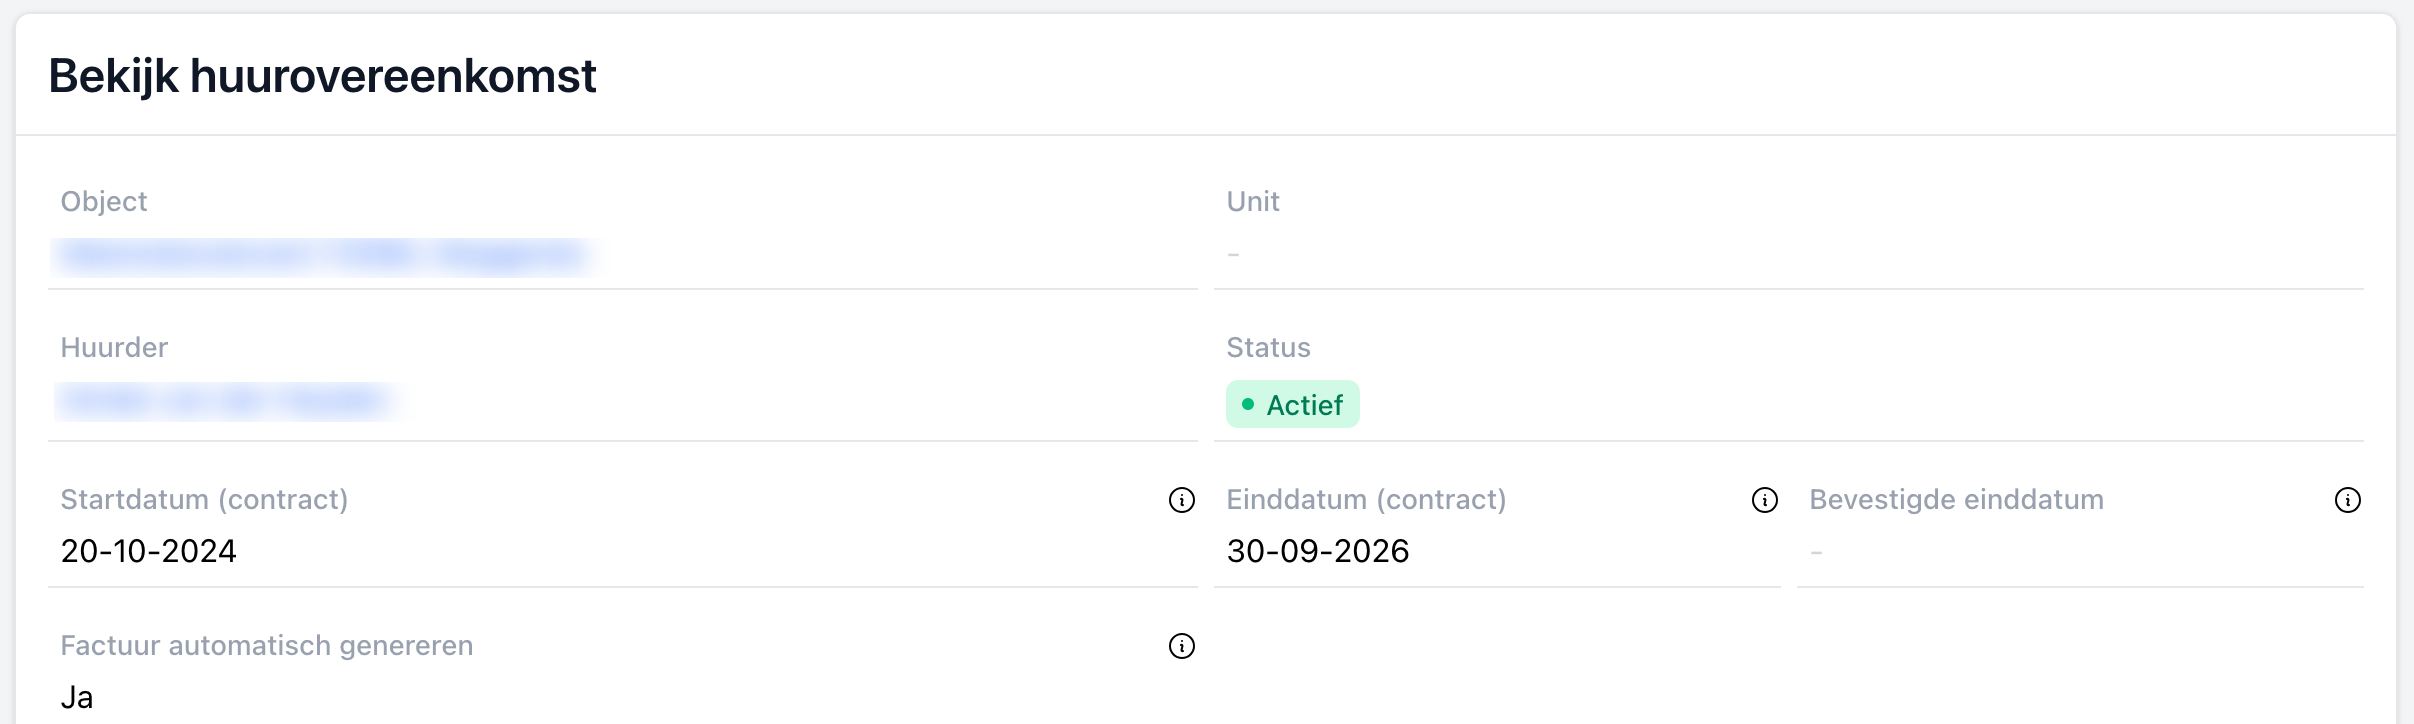This screenshot has height=724, width=2414.
Task: Click info icon for Factuur automatisch genereren
Action: (1181, 646)
